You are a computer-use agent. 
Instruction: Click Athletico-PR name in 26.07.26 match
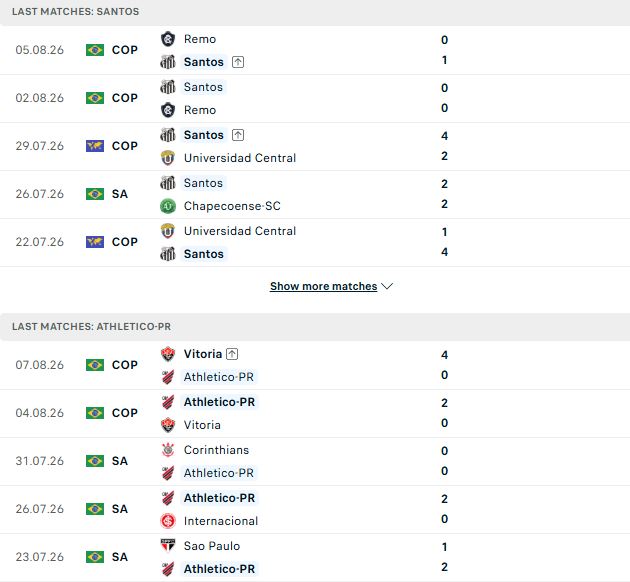(x=219, y=498)
